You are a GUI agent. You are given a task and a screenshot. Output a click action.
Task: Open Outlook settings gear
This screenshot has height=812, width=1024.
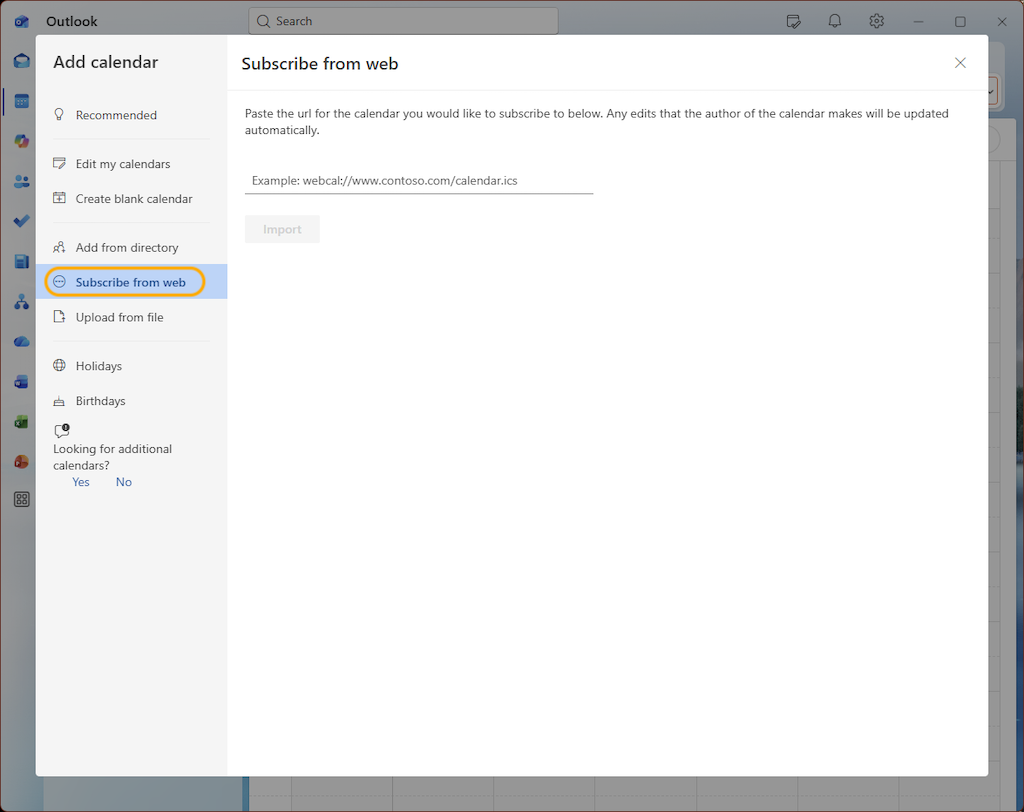tap(876, 21)
